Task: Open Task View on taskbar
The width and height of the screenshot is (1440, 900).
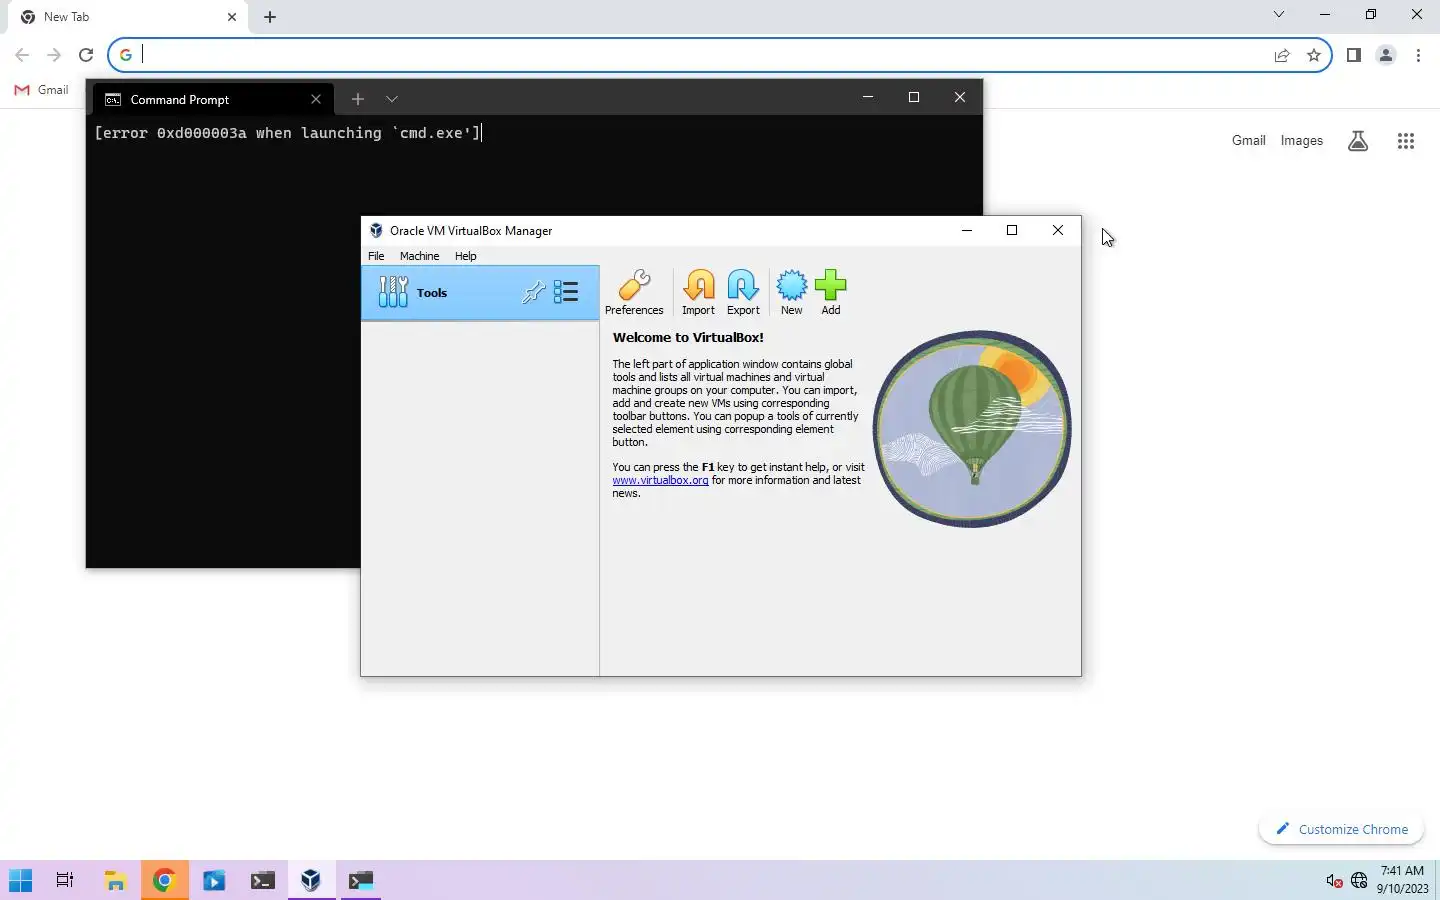Action: (65, 881)
